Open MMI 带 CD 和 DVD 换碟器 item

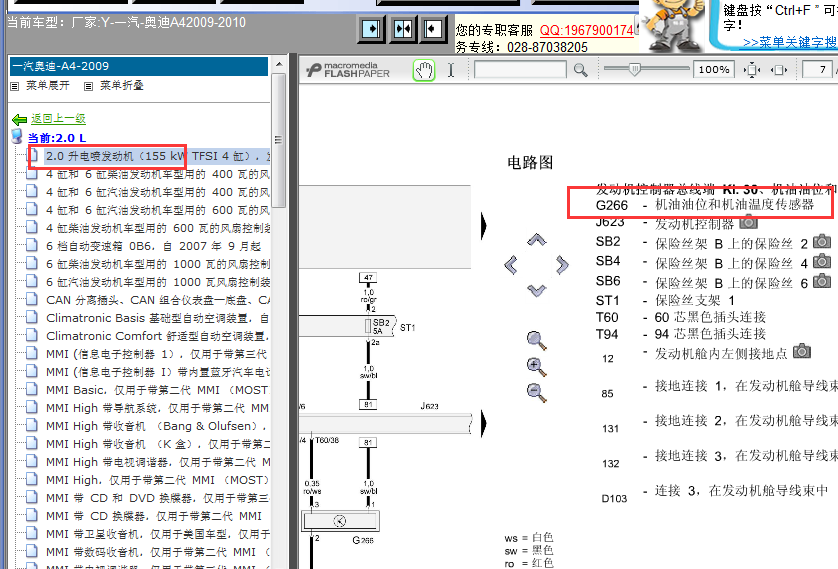click(158, 497)
